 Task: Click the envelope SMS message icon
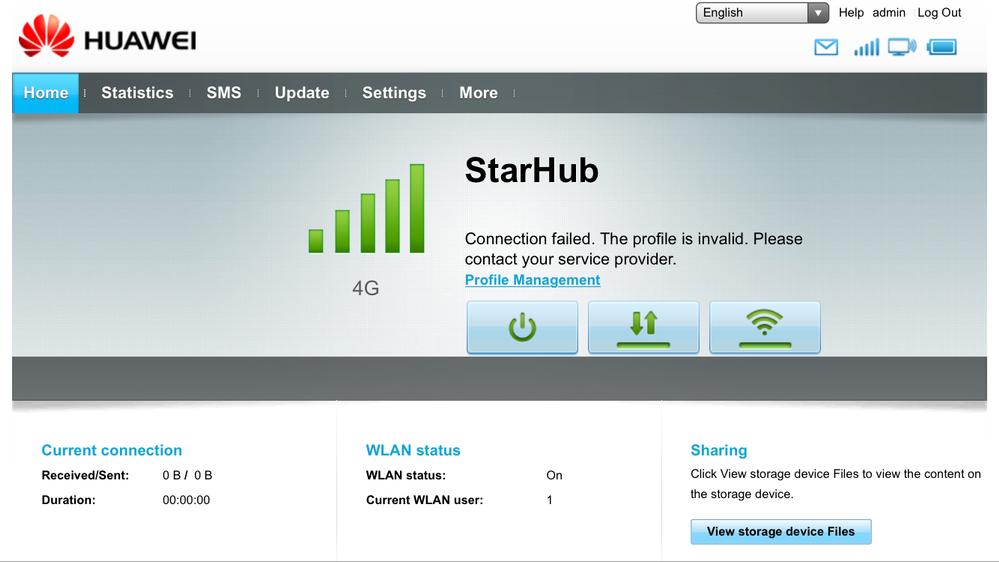[826, 47]
